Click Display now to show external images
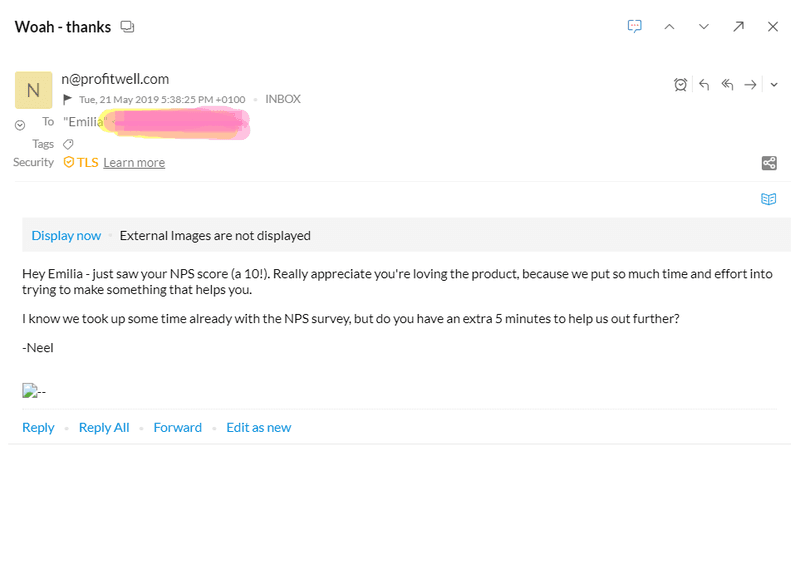 coord(66,235)
